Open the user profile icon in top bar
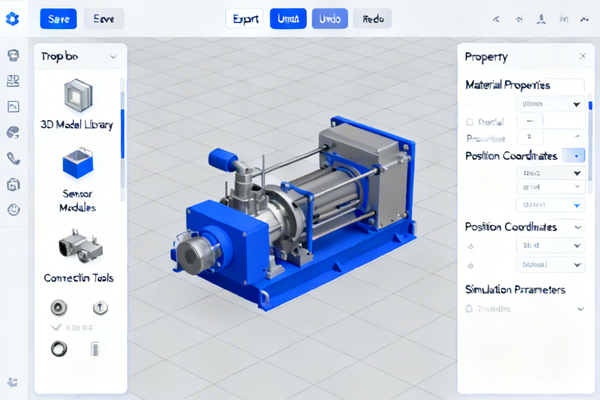Image resolution: width=600 pixels, height=400 pixels. tap(541, 19)
